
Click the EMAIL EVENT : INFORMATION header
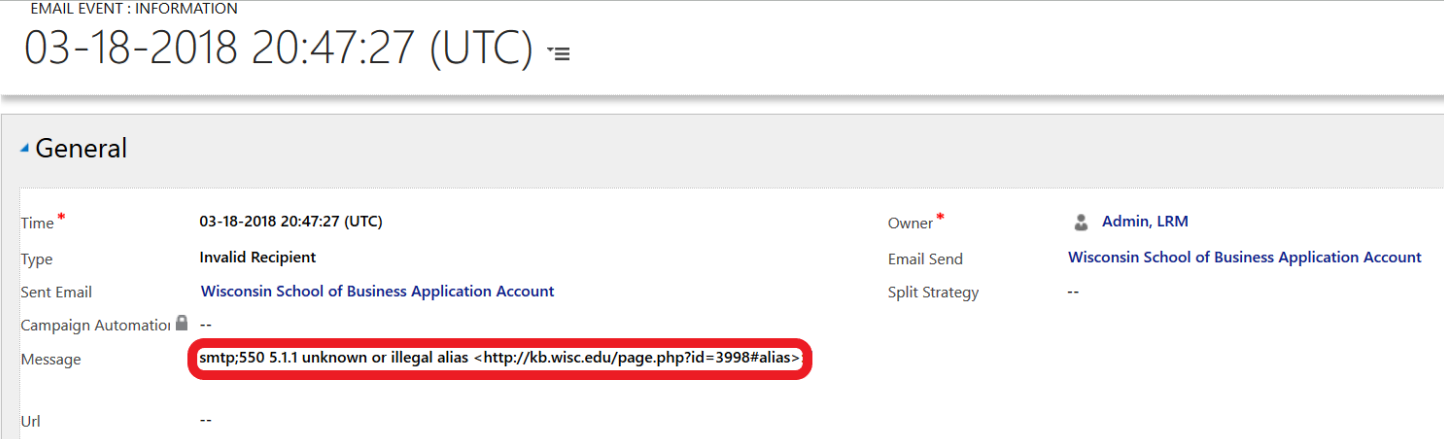point(134,9)
